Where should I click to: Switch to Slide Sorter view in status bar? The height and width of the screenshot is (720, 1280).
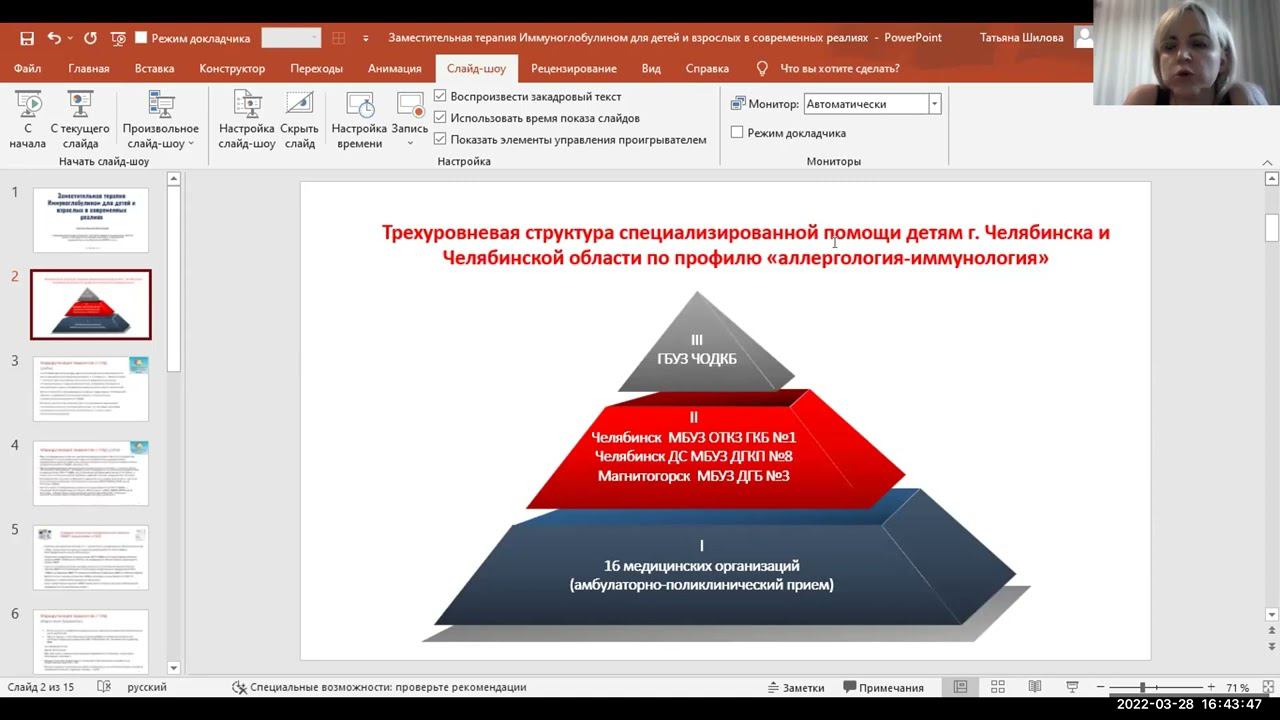997,687
